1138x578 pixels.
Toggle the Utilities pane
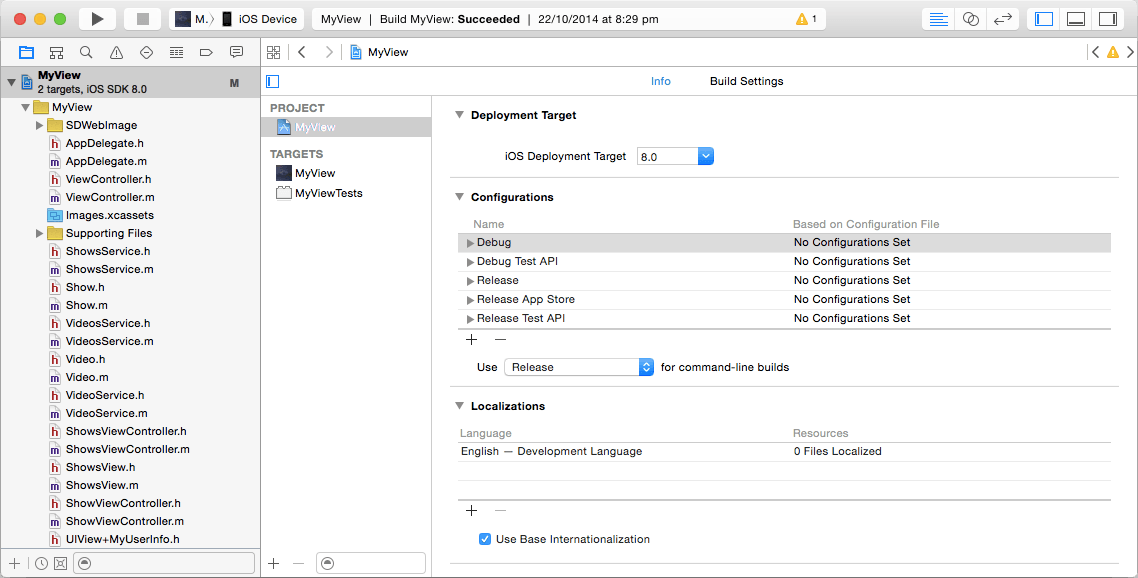(1108, 19)
